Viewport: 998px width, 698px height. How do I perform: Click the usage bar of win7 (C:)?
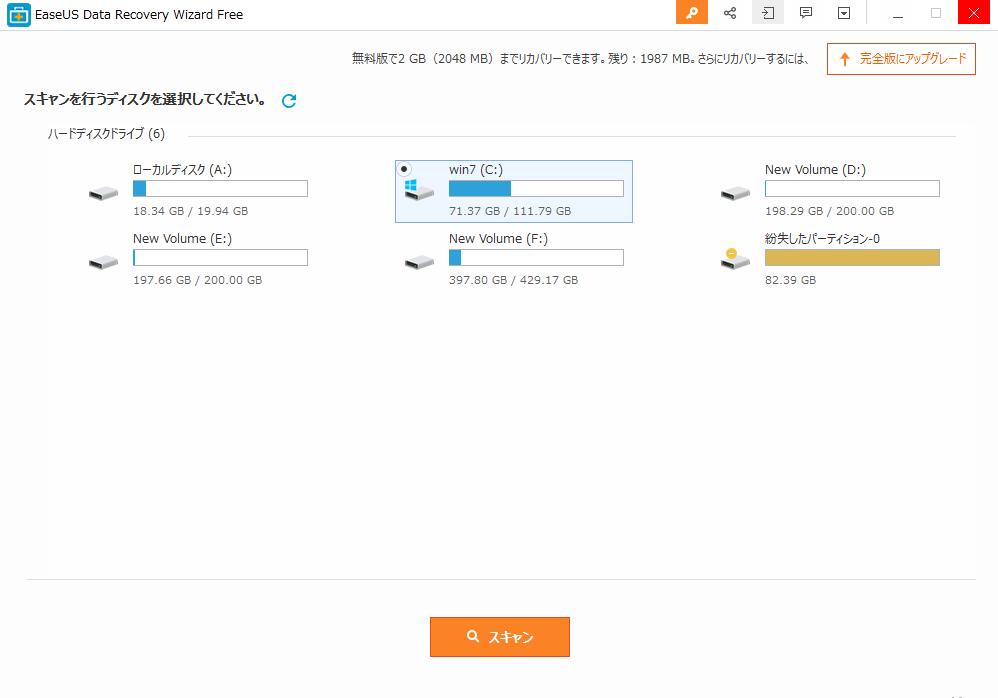[x=536, y=188]
